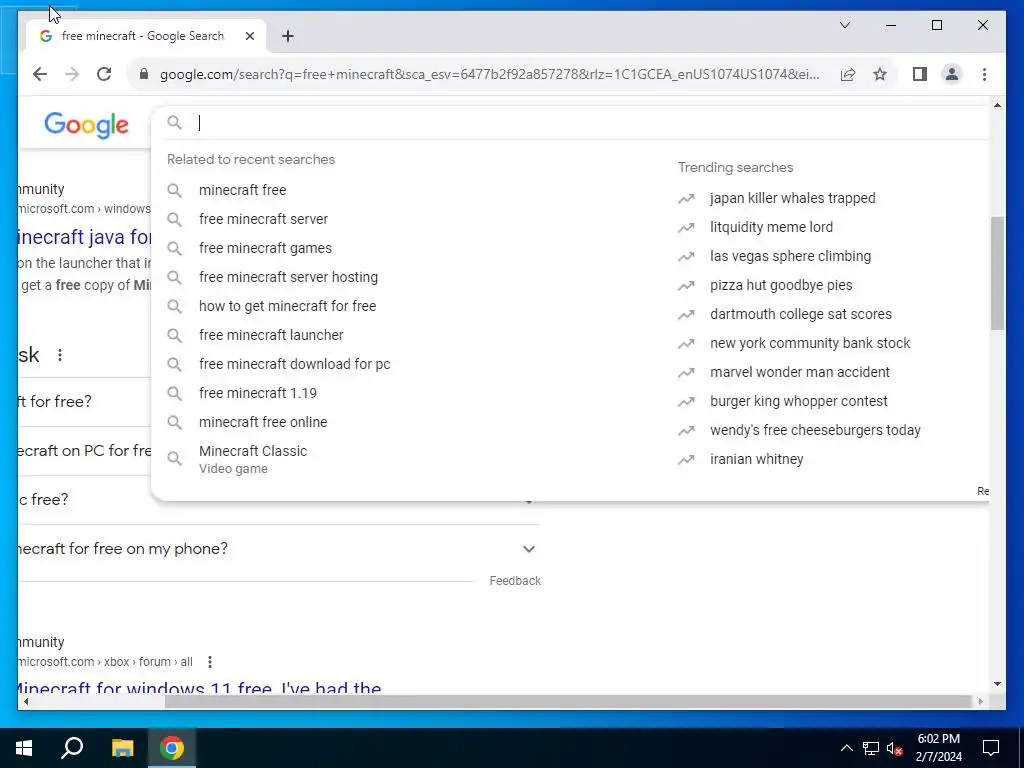
Task: Click the horizontal scrollbar thumb
Action: click(x=568, y=701)
